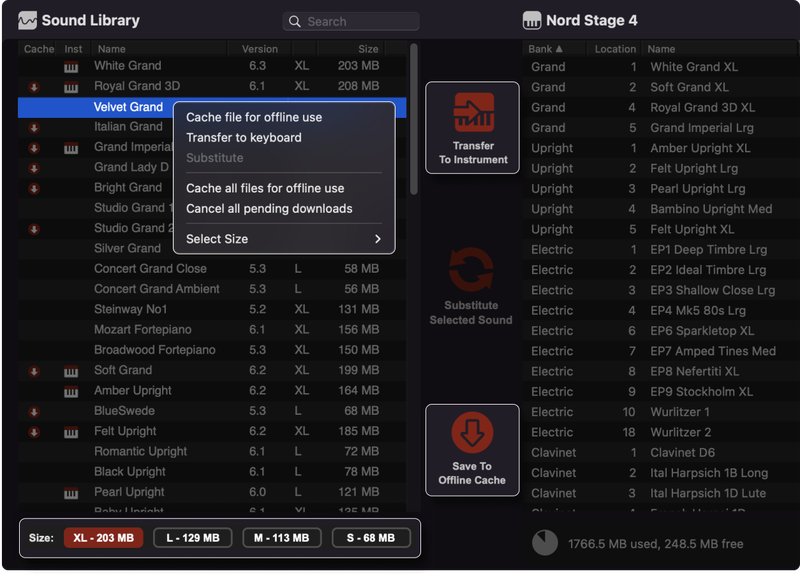800x576 pixels.
Task: Click the Sound Library scrollbar
Action: click(x=414, y=118)
